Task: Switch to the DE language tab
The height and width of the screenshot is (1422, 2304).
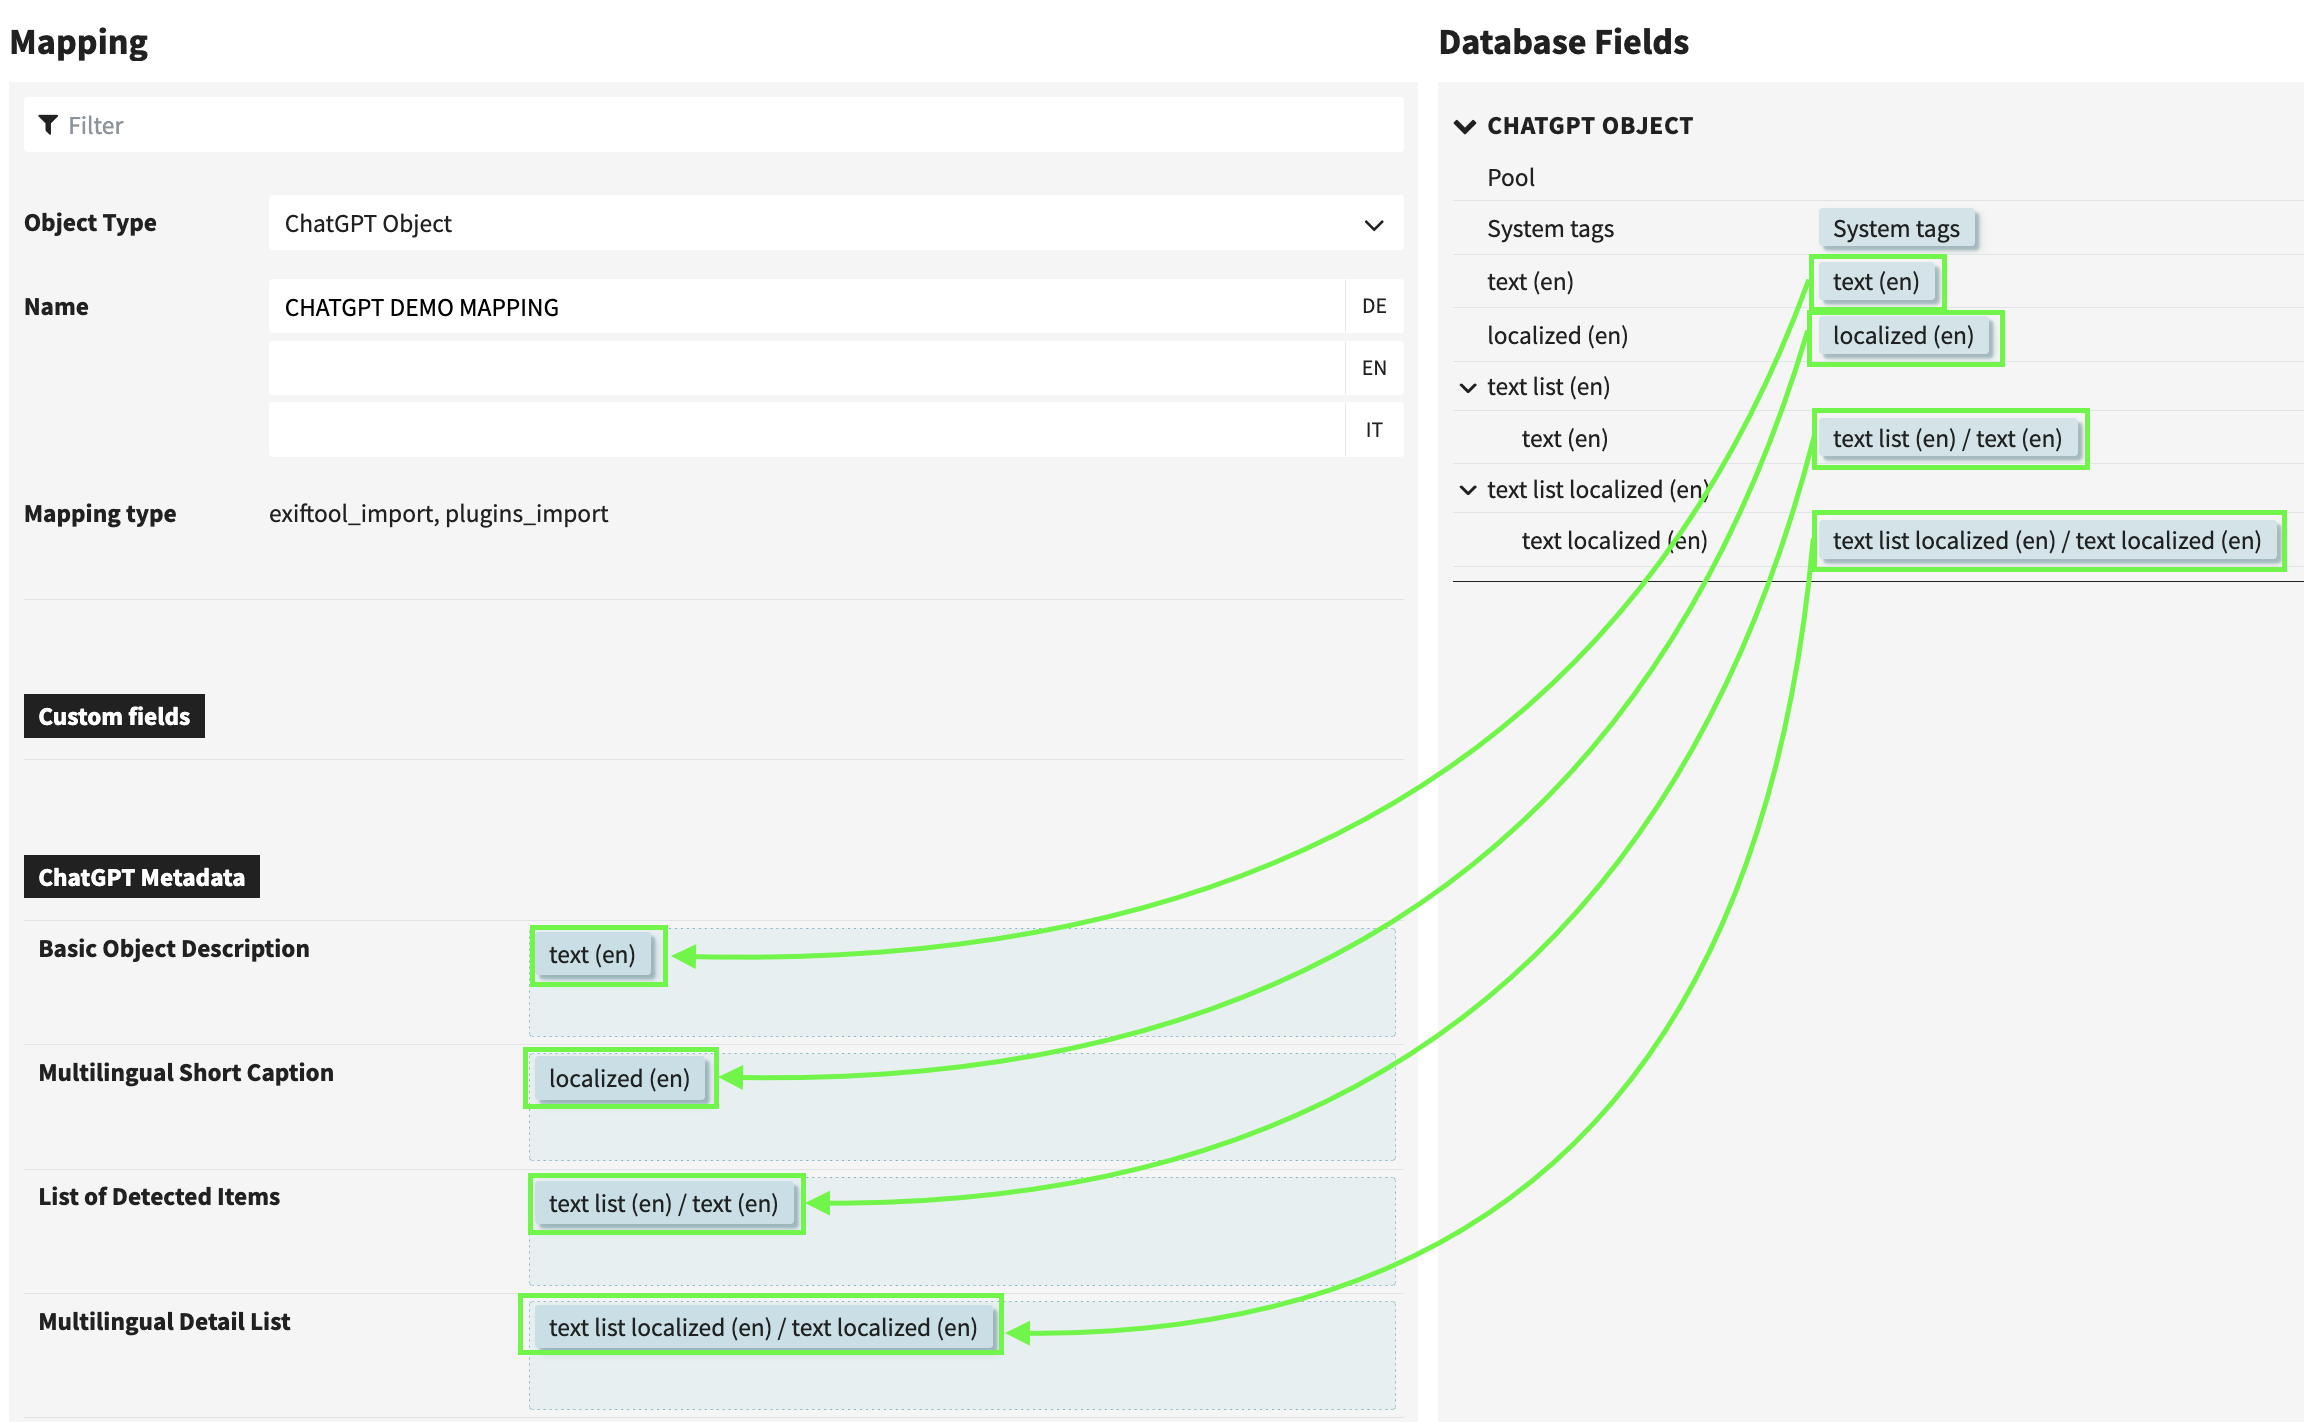Action: [1374, 306]
